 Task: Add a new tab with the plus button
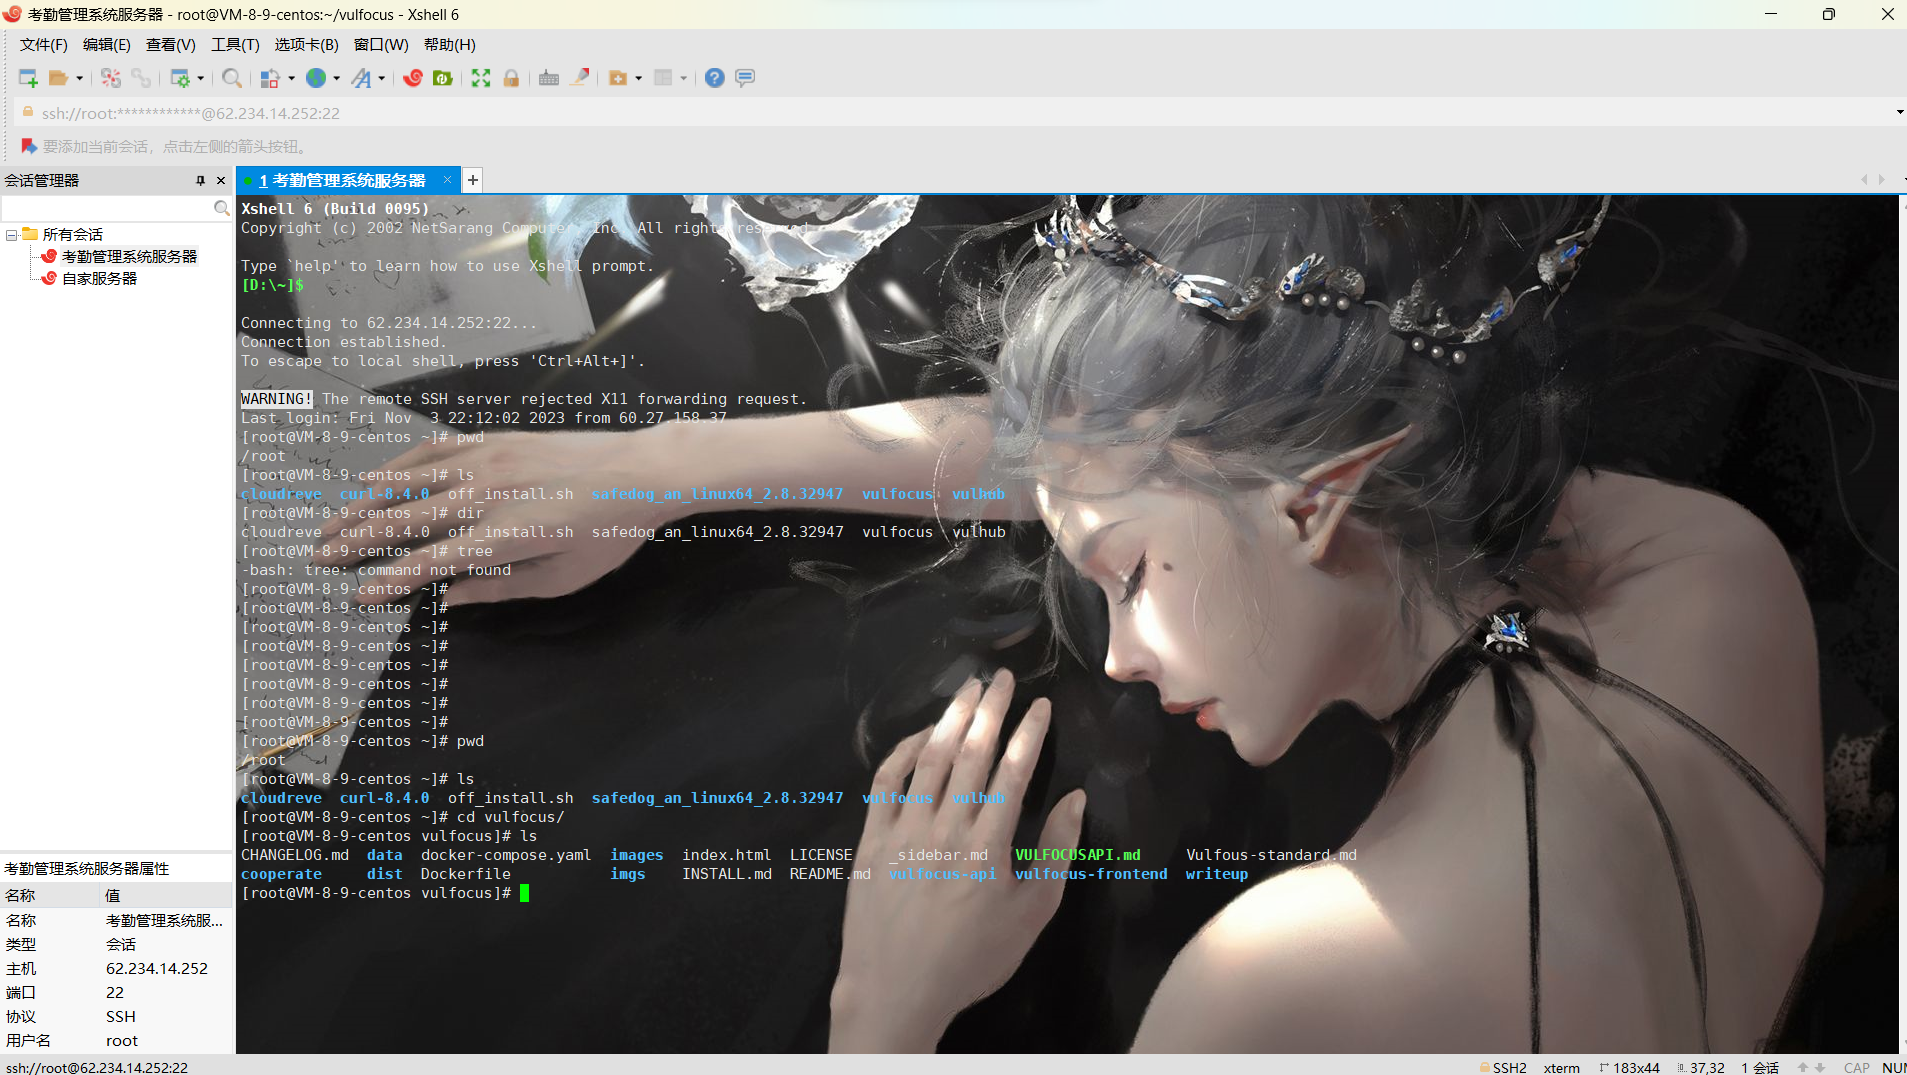click(x=473, y=180)
